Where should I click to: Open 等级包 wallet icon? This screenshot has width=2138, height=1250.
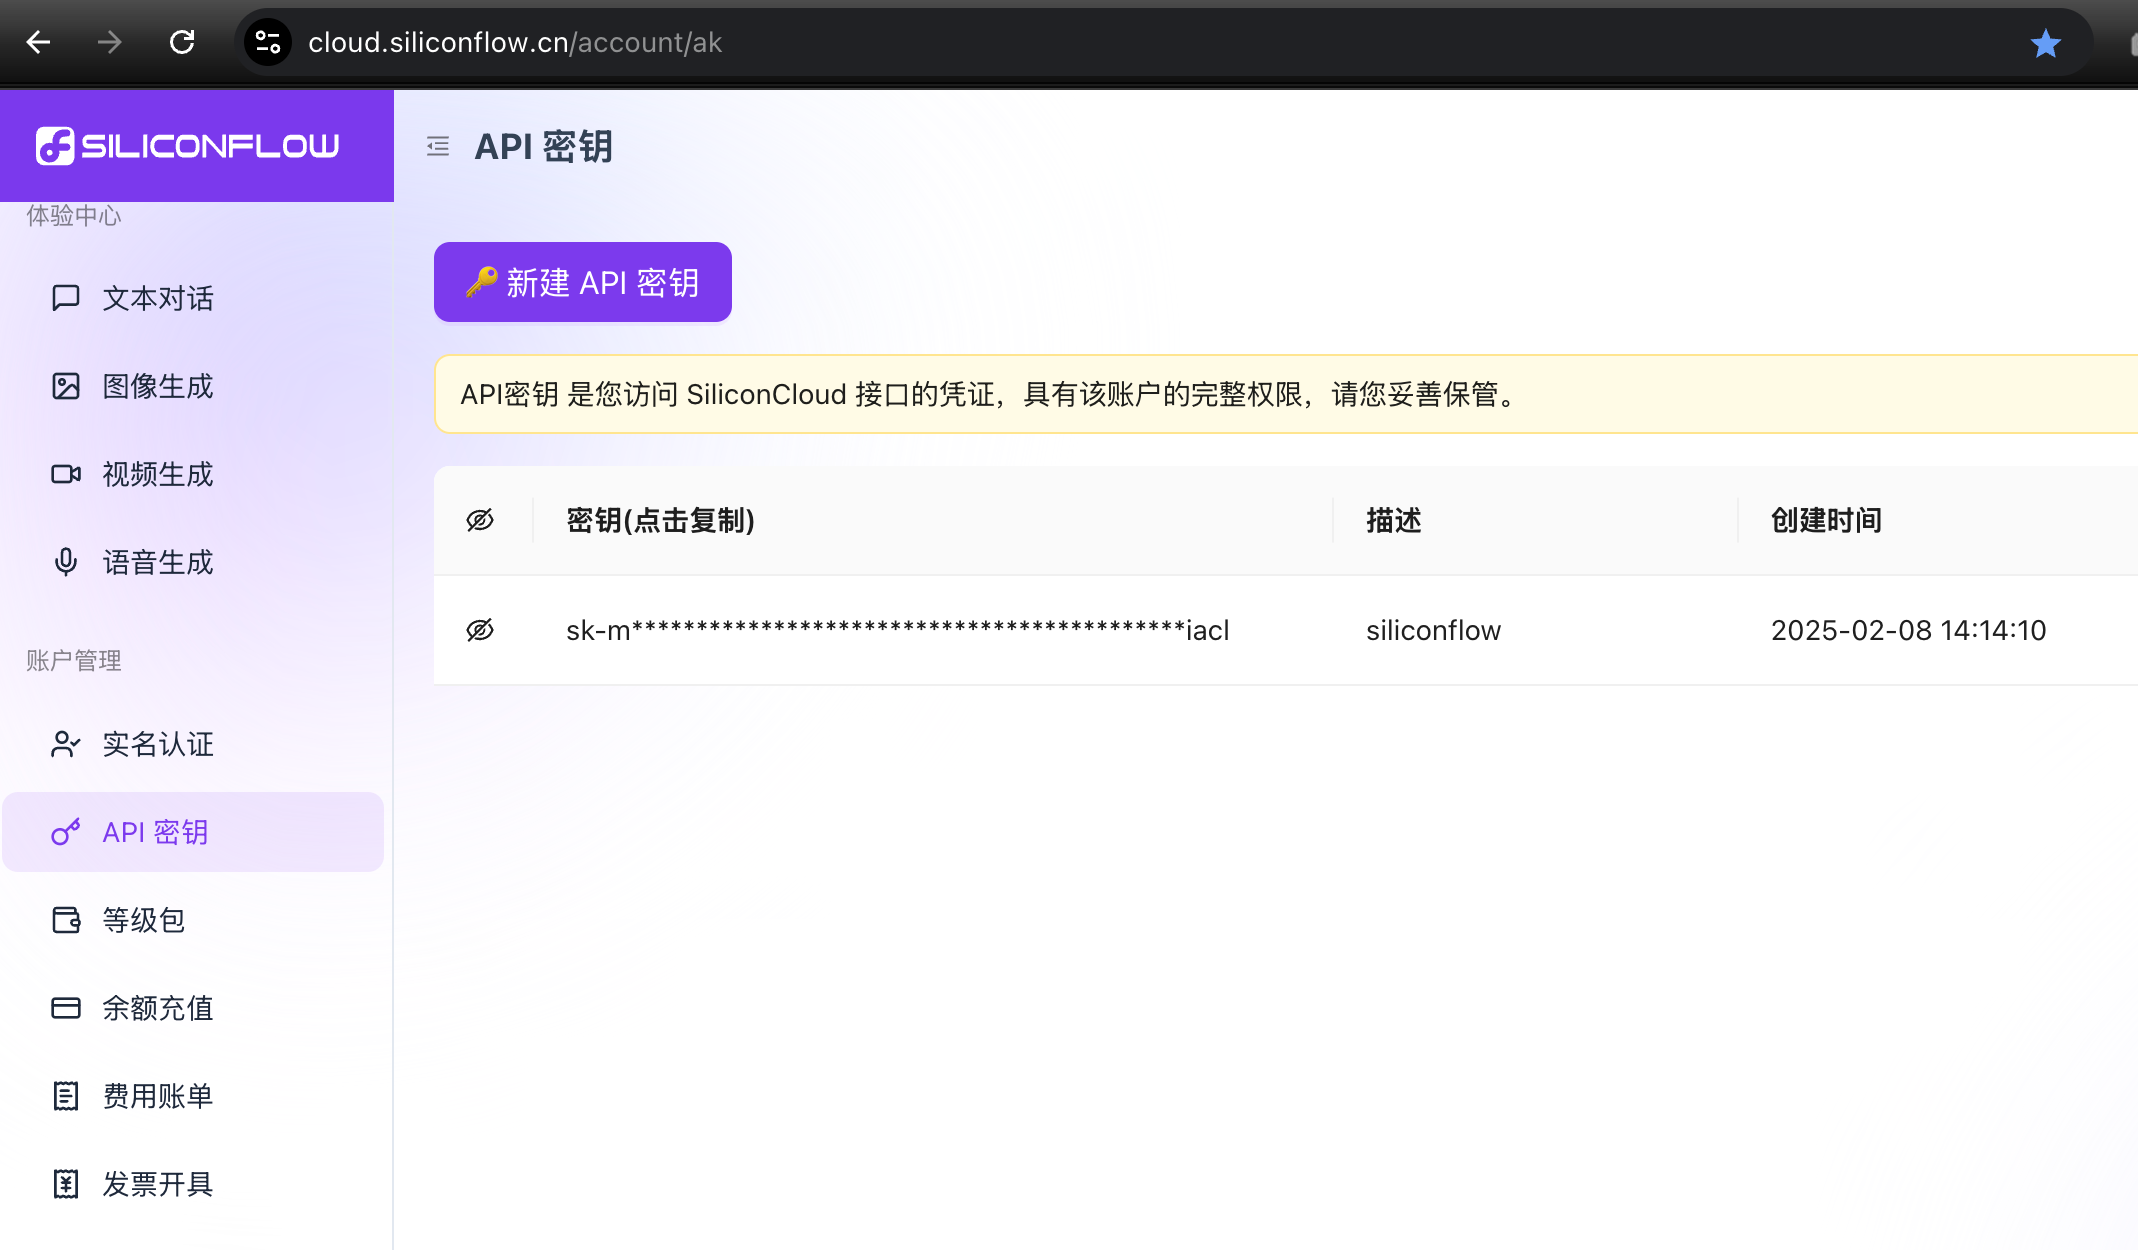pos(66,920)
